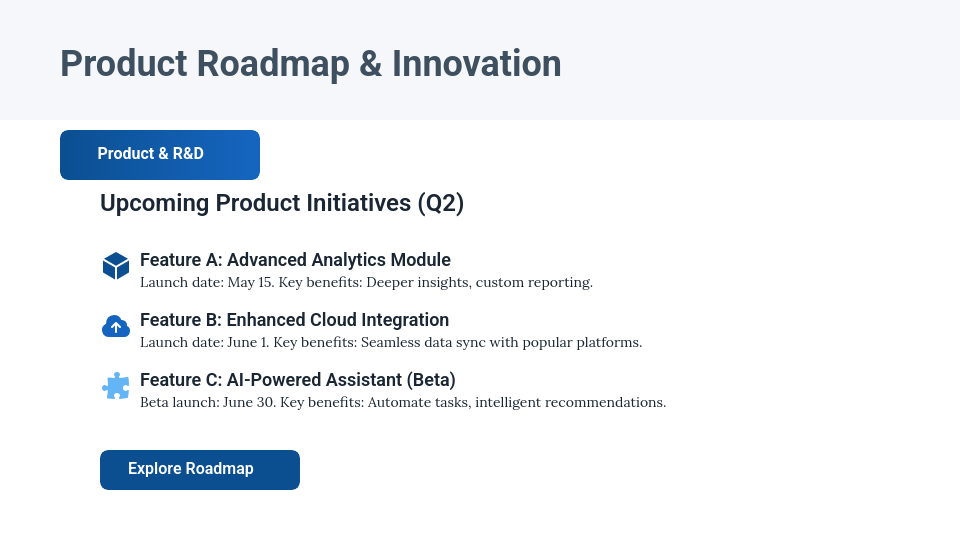Screen dimensions: 960x540
Task: Open Feature A: Advanced Analytics Module title
Action: tap(295, 260)
